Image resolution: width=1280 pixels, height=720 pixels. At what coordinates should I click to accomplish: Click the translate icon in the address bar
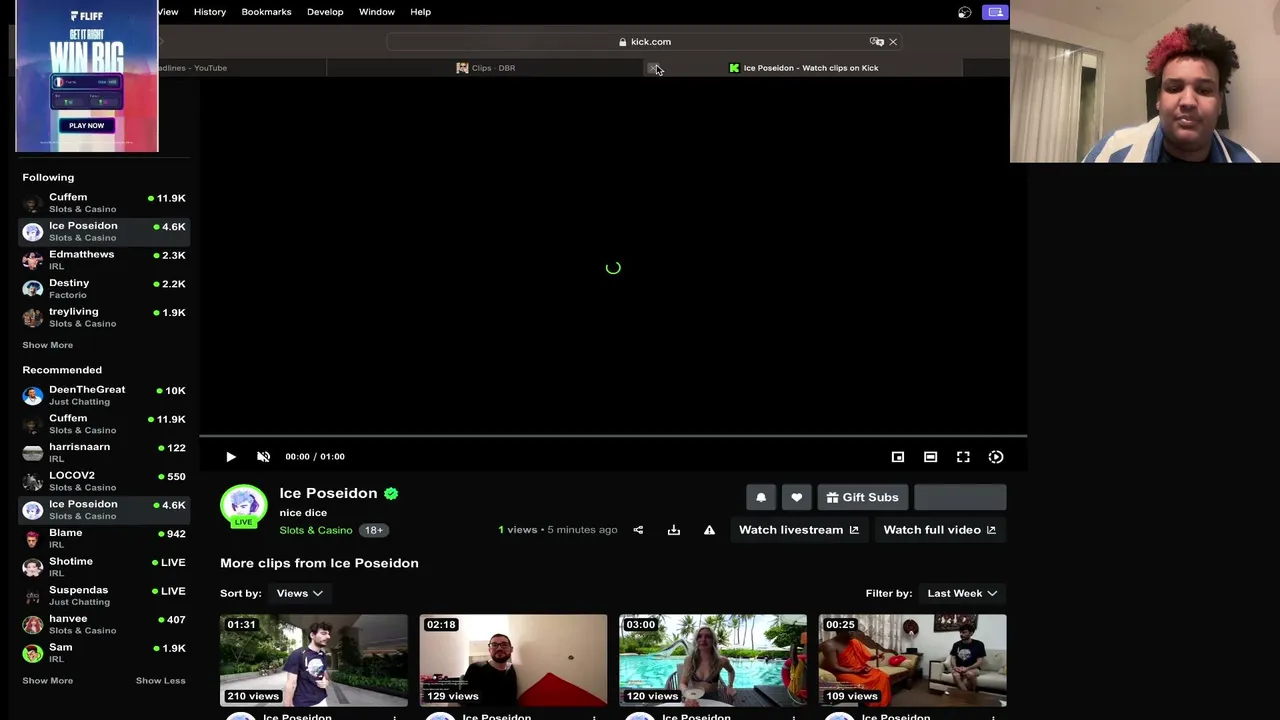[877, 42]
